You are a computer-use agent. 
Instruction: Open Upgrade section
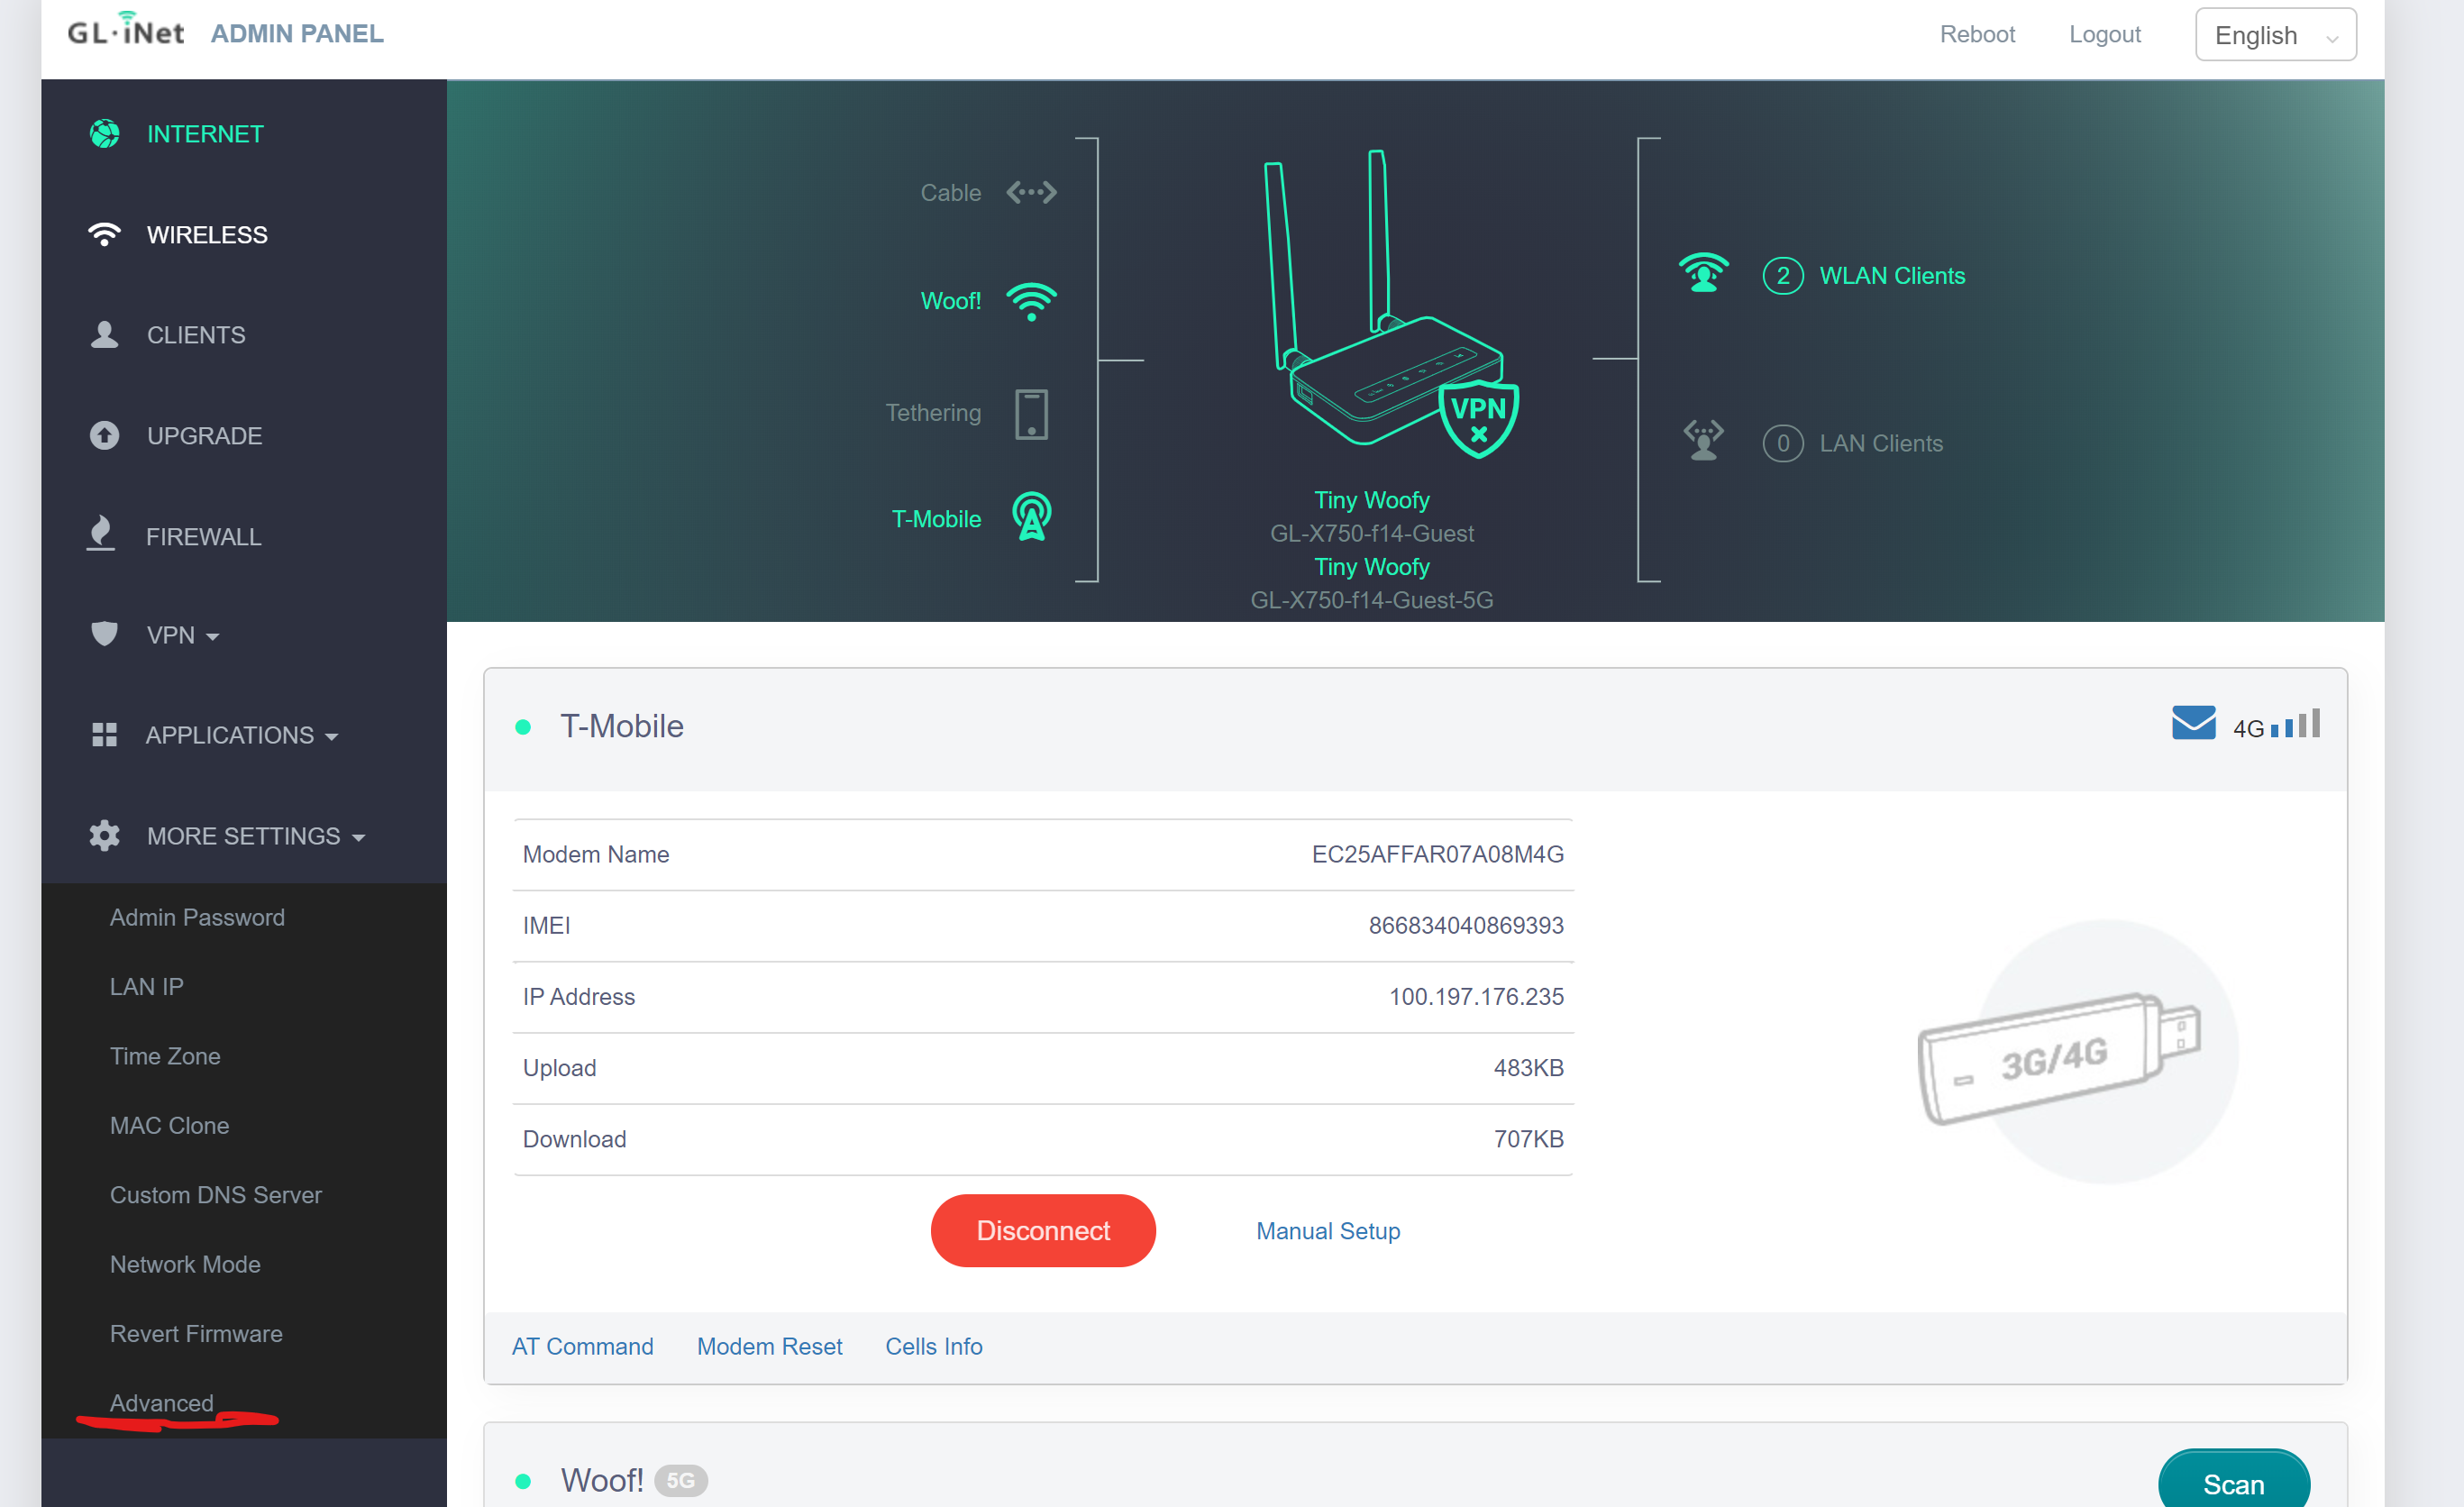click(x=204, y=436)
